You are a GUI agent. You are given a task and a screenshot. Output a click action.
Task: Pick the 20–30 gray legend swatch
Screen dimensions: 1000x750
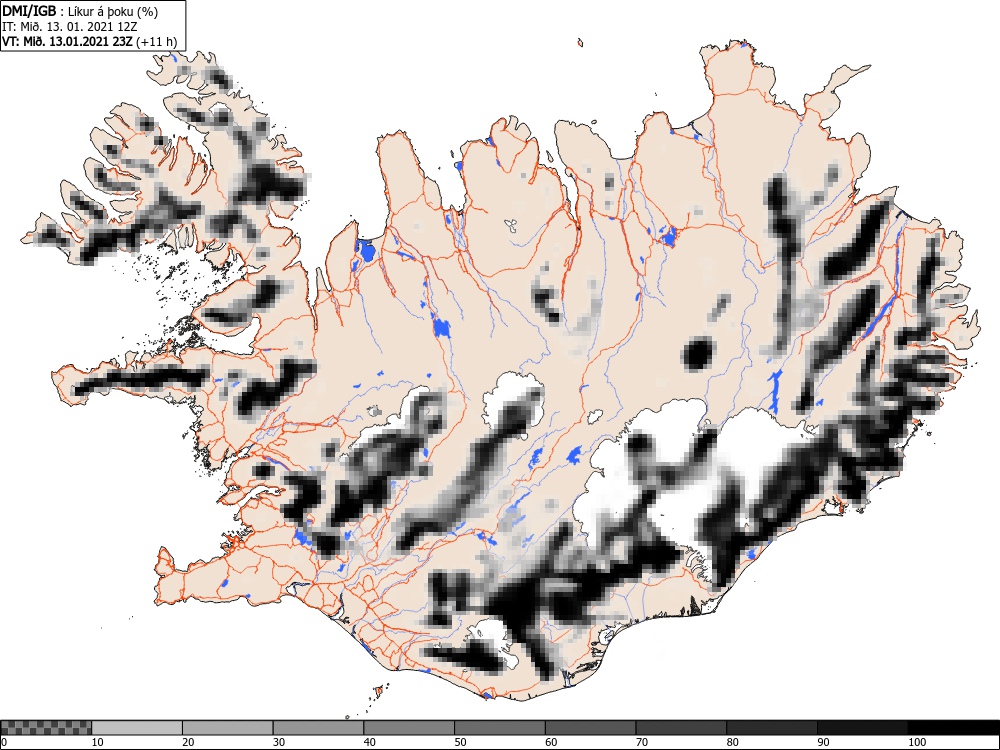click(228, 728)
